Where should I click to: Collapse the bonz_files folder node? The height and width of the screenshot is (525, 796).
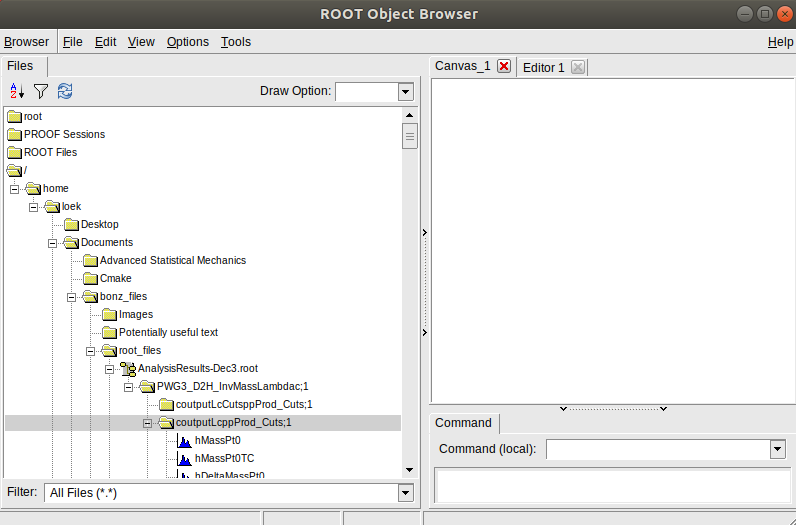72,297
